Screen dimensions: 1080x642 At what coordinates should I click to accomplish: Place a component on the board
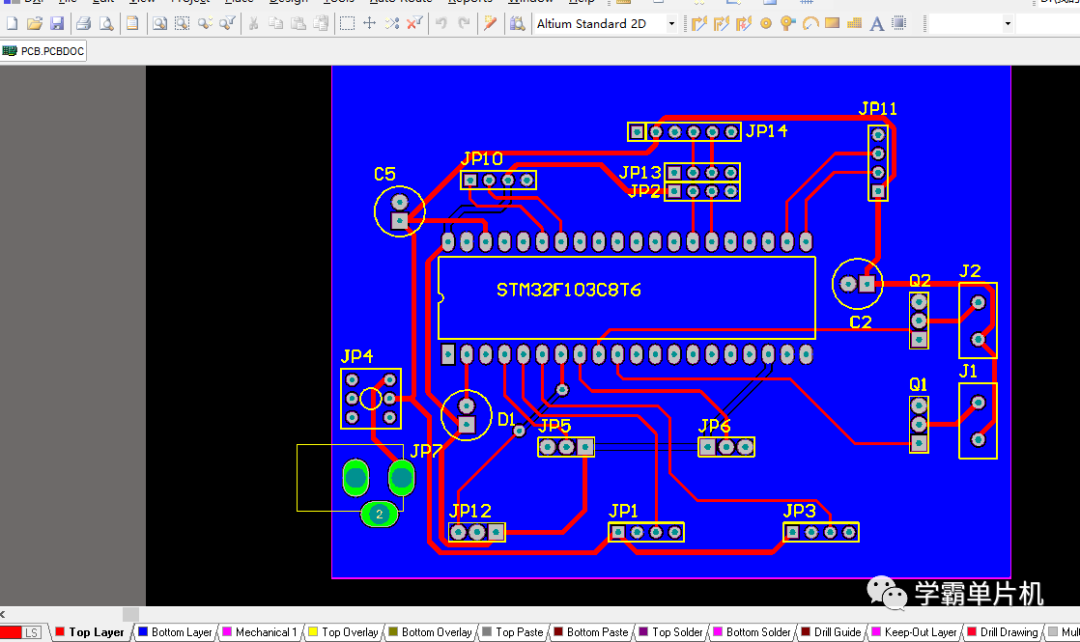tap(899, 24)
